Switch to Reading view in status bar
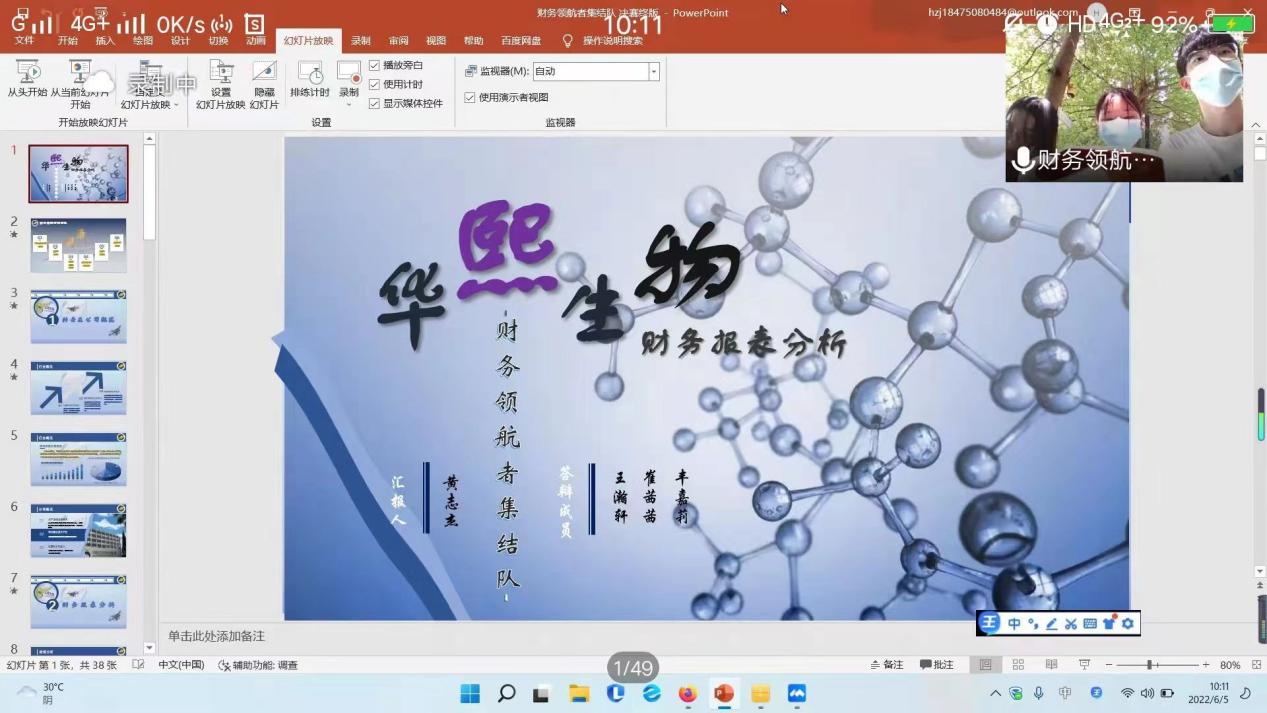 (1051, 665)
